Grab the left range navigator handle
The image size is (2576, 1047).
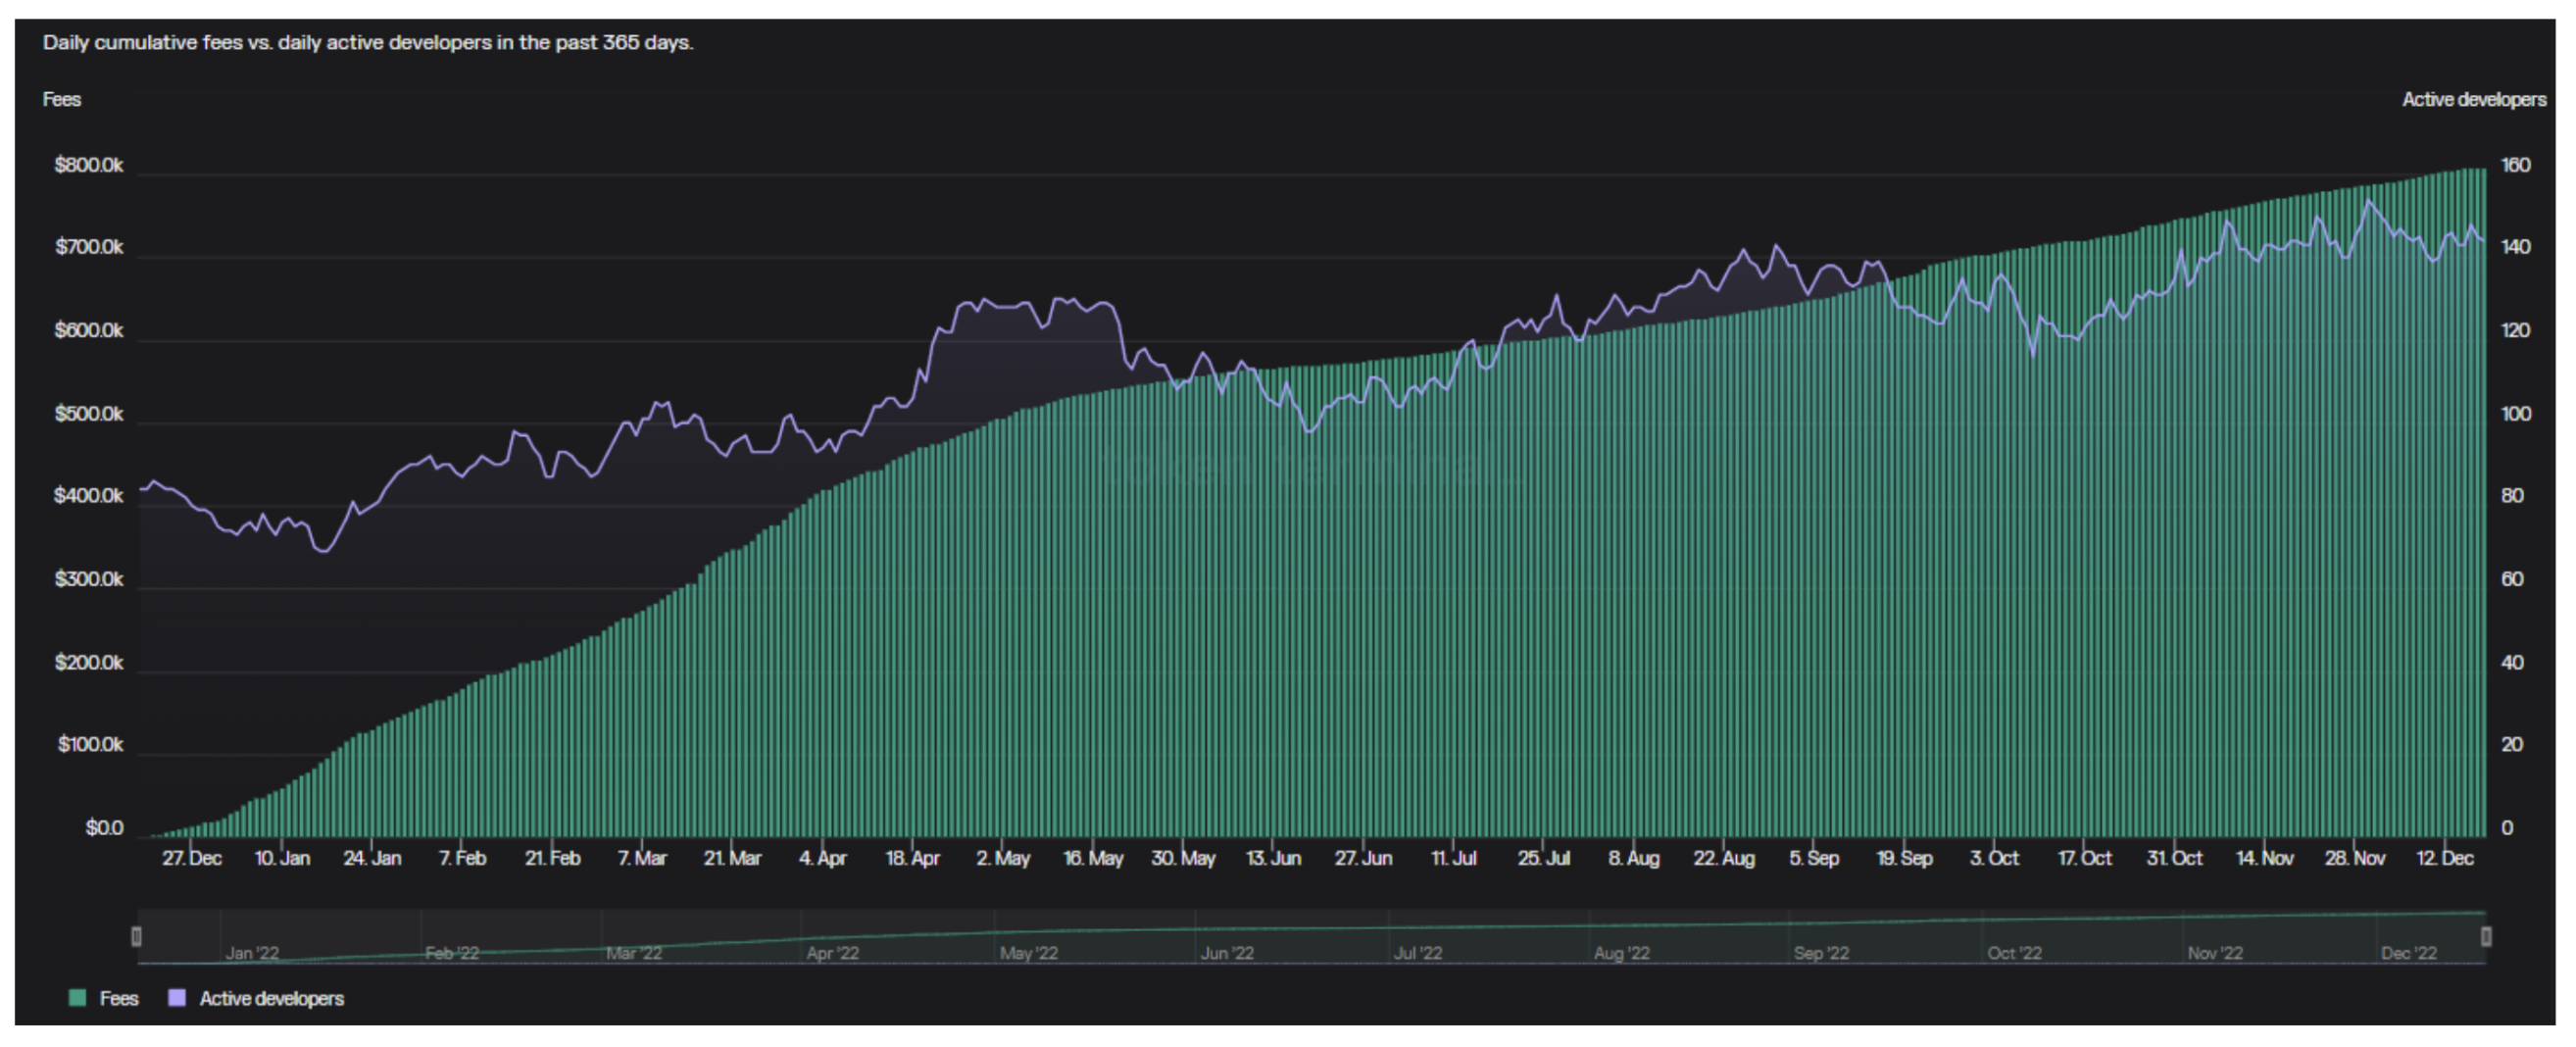coord(137,936)
